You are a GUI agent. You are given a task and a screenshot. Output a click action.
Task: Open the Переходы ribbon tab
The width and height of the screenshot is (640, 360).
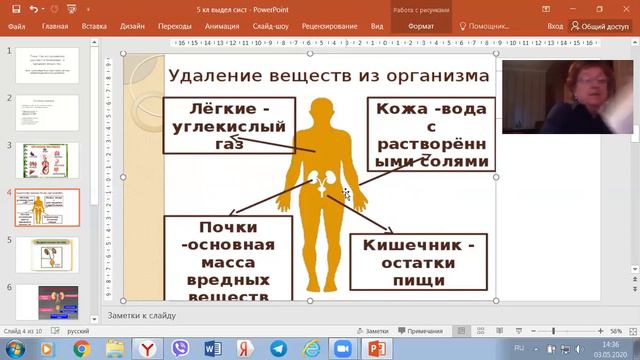pos(175,26)
